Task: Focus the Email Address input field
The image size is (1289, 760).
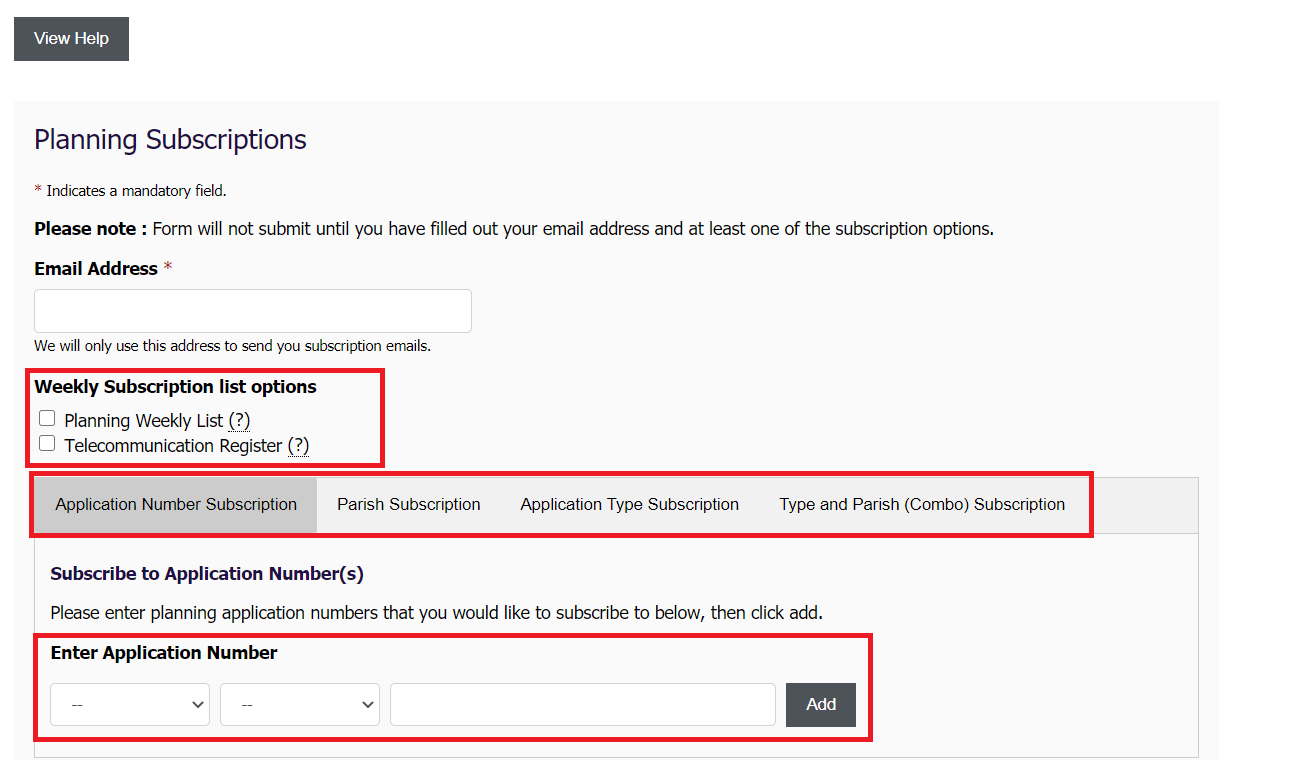Action: 253,311
